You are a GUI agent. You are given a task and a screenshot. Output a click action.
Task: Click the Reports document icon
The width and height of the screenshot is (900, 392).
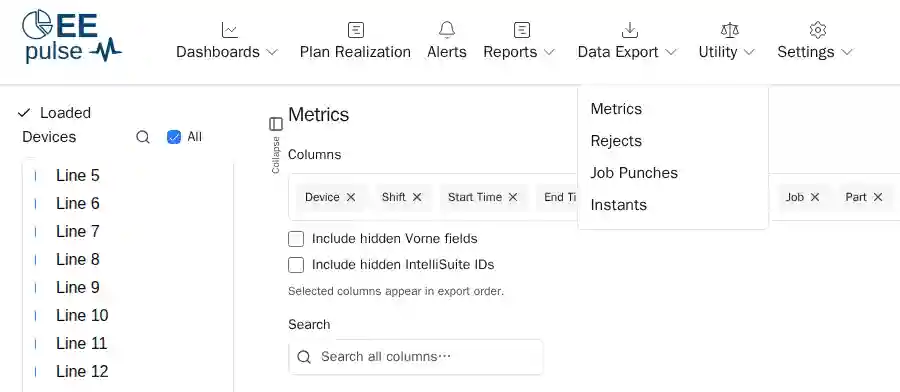coord(521,30)
